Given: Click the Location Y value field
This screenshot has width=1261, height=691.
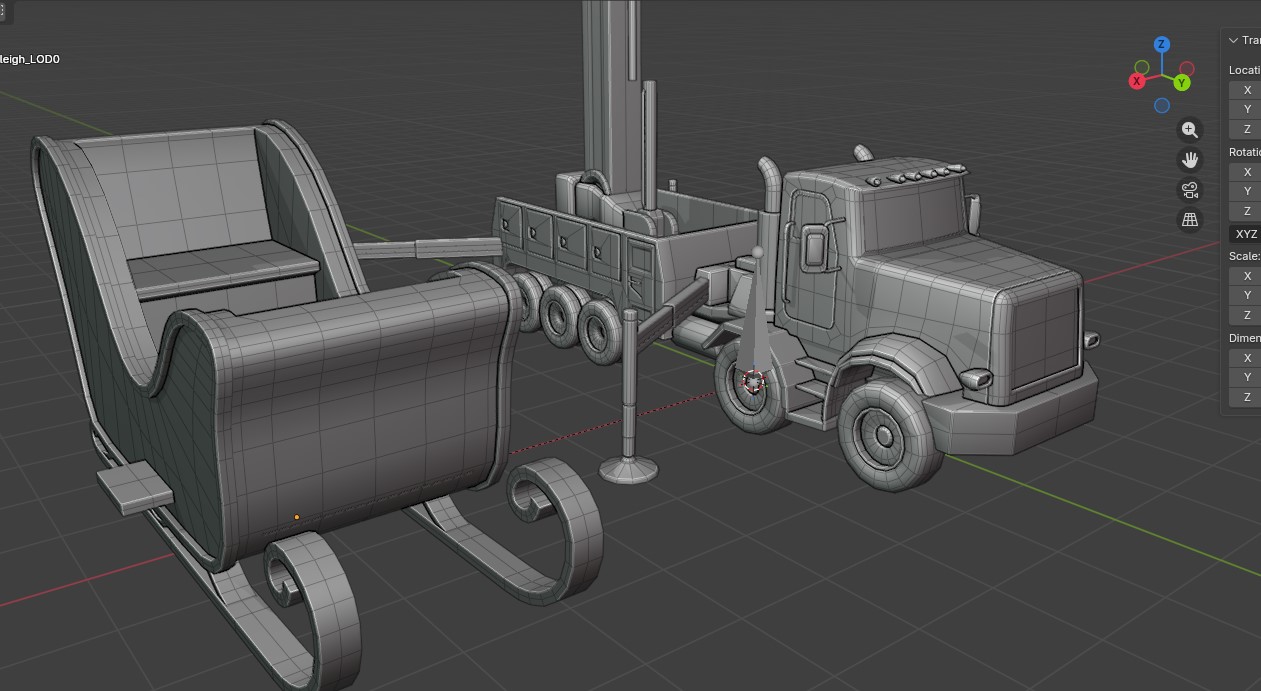Looking at the screenshot, I should 1250,109.
